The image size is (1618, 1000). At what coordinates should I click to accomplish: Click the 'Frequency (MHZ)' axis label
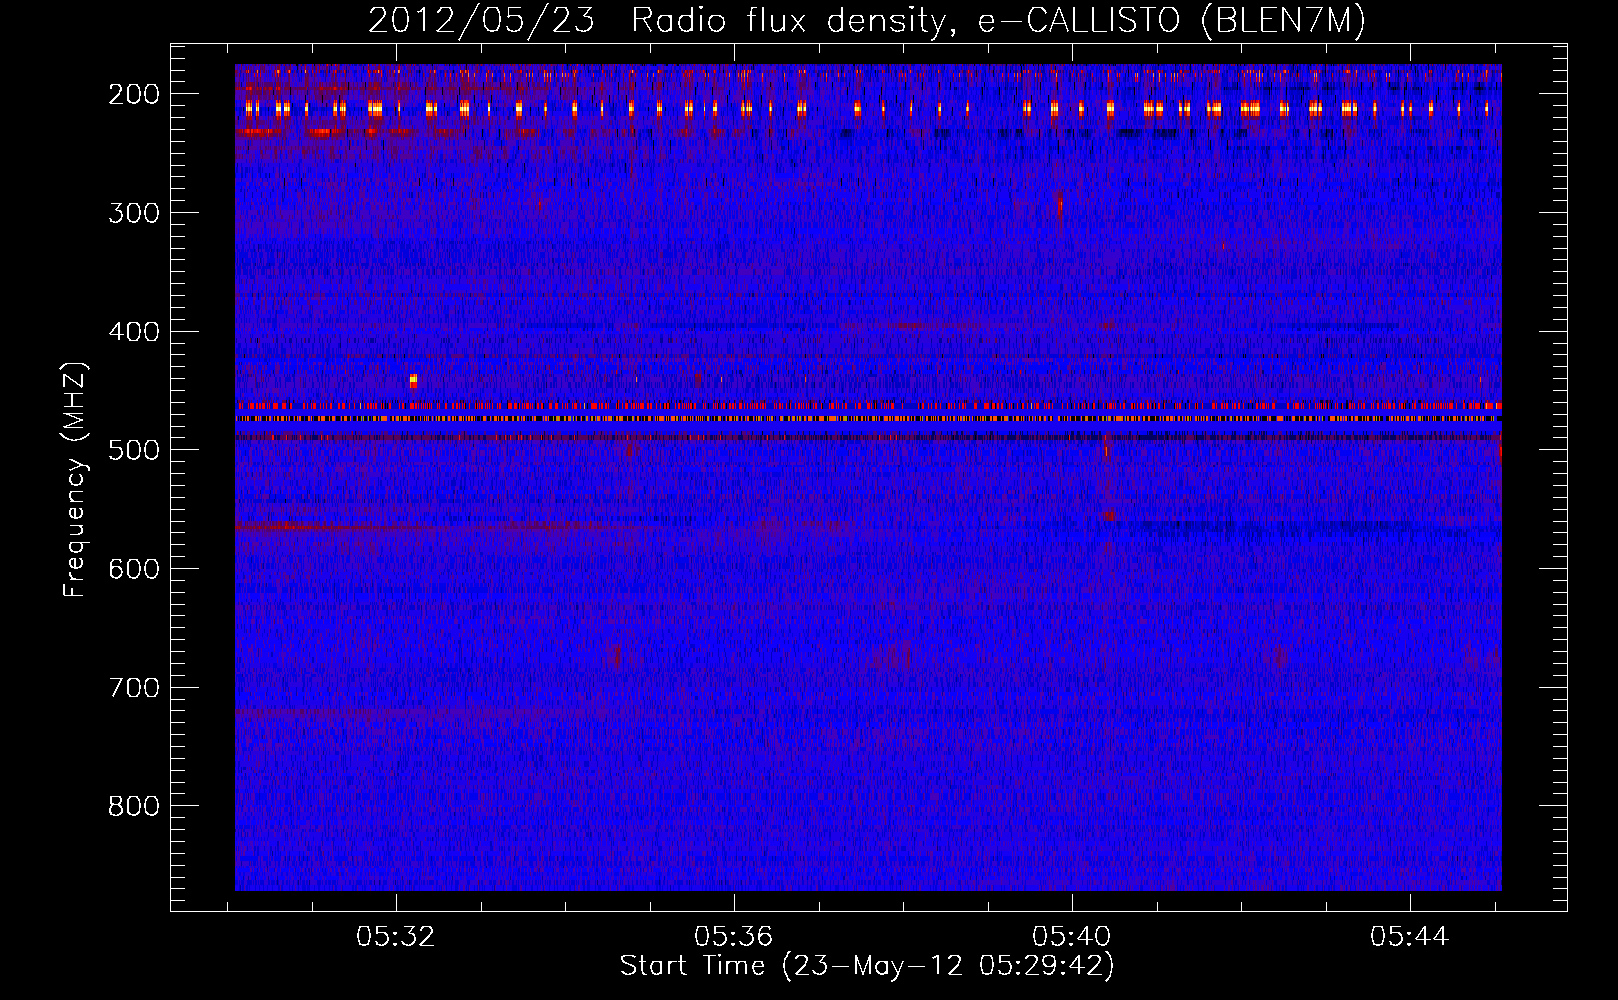click(75, 479)
